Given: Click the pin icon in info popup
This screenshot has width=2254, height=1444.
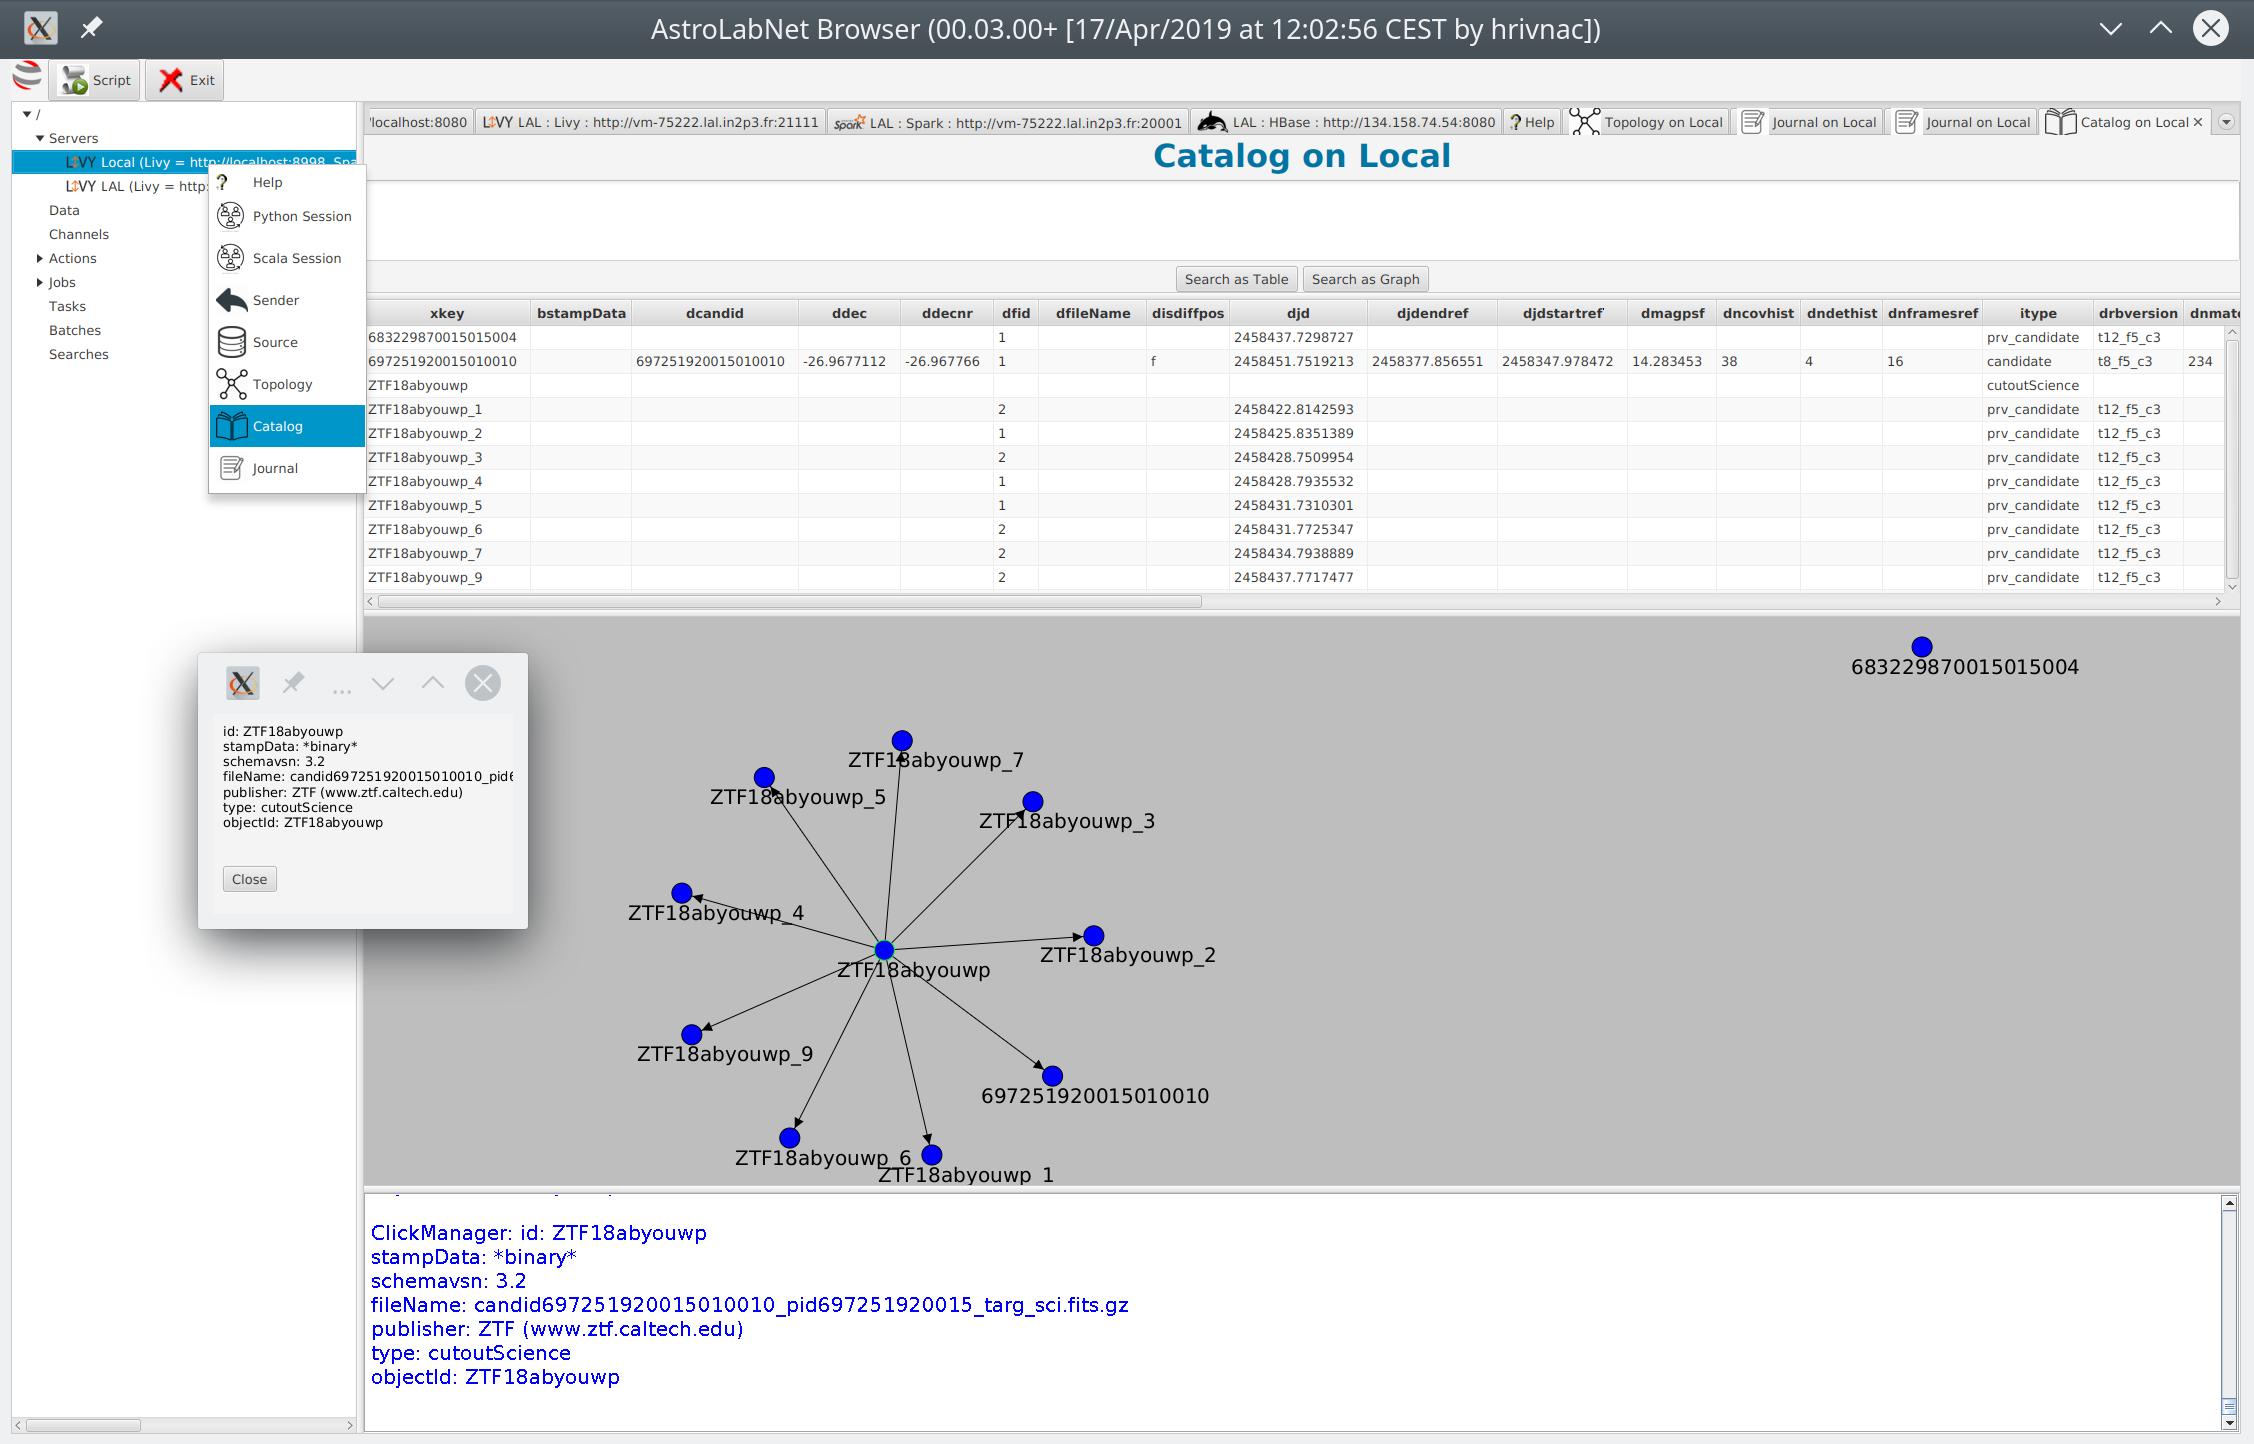Looking at the screenshot, I should tap(293, 683).
